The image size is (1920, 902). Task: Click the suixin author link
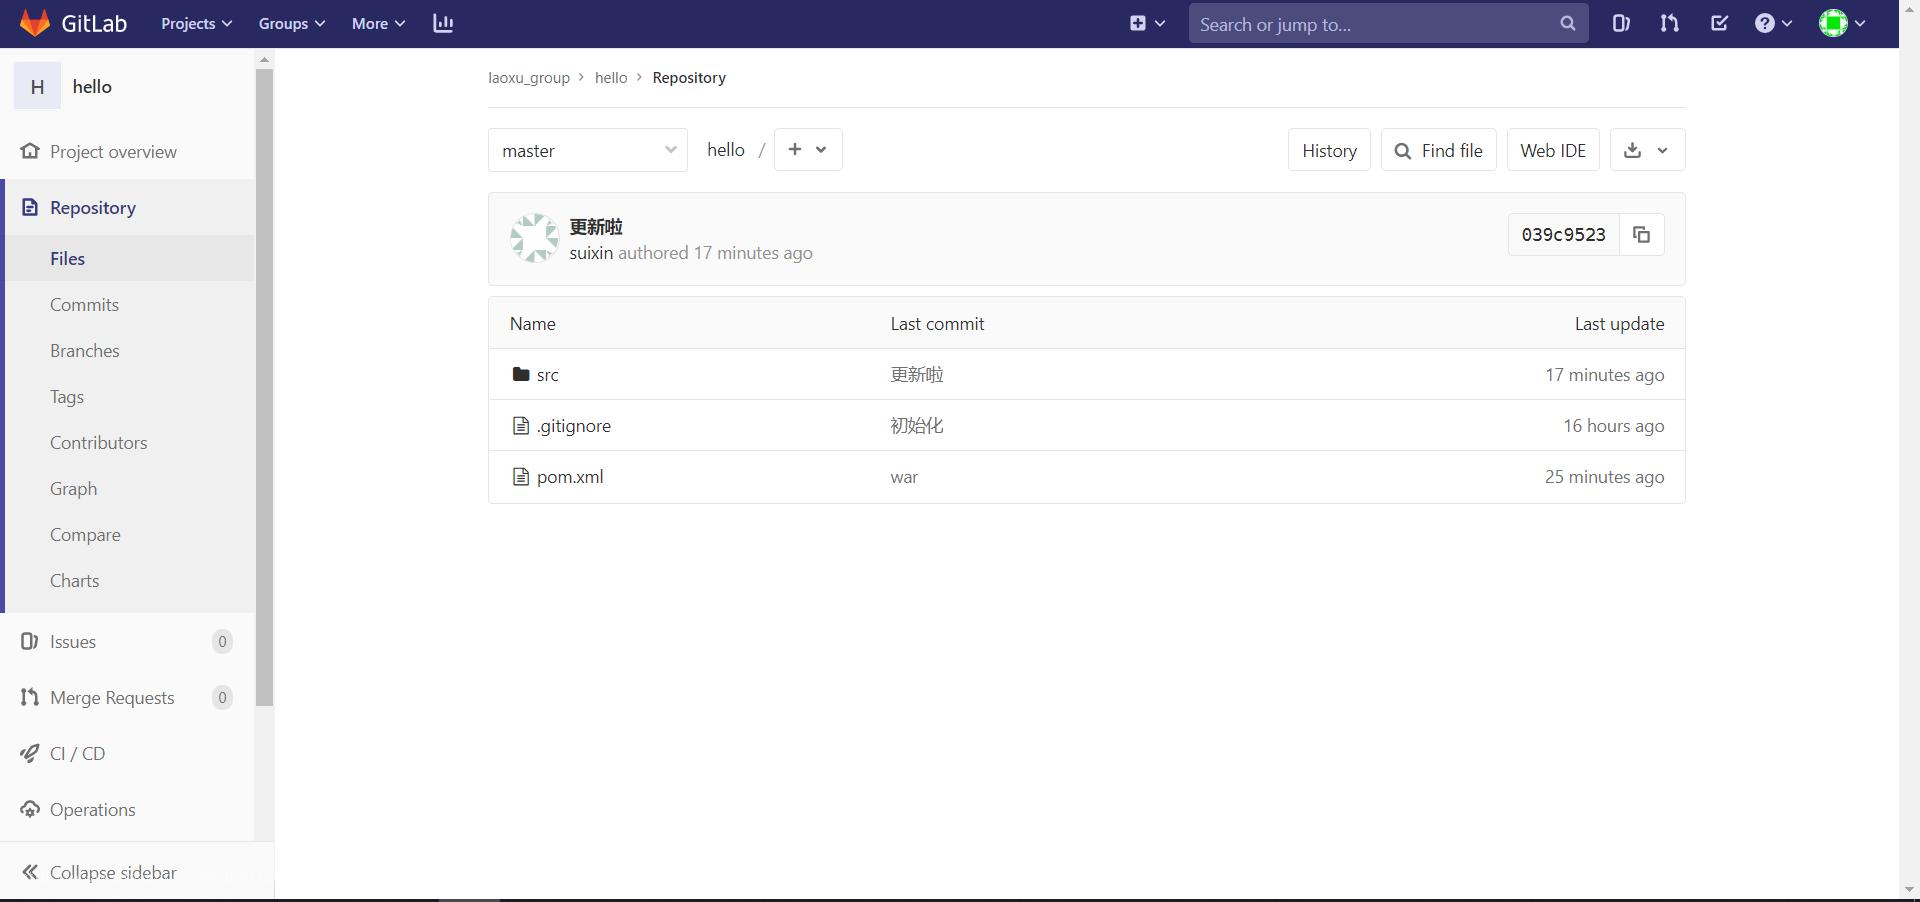pyautogui.click(x=591, y=253)
